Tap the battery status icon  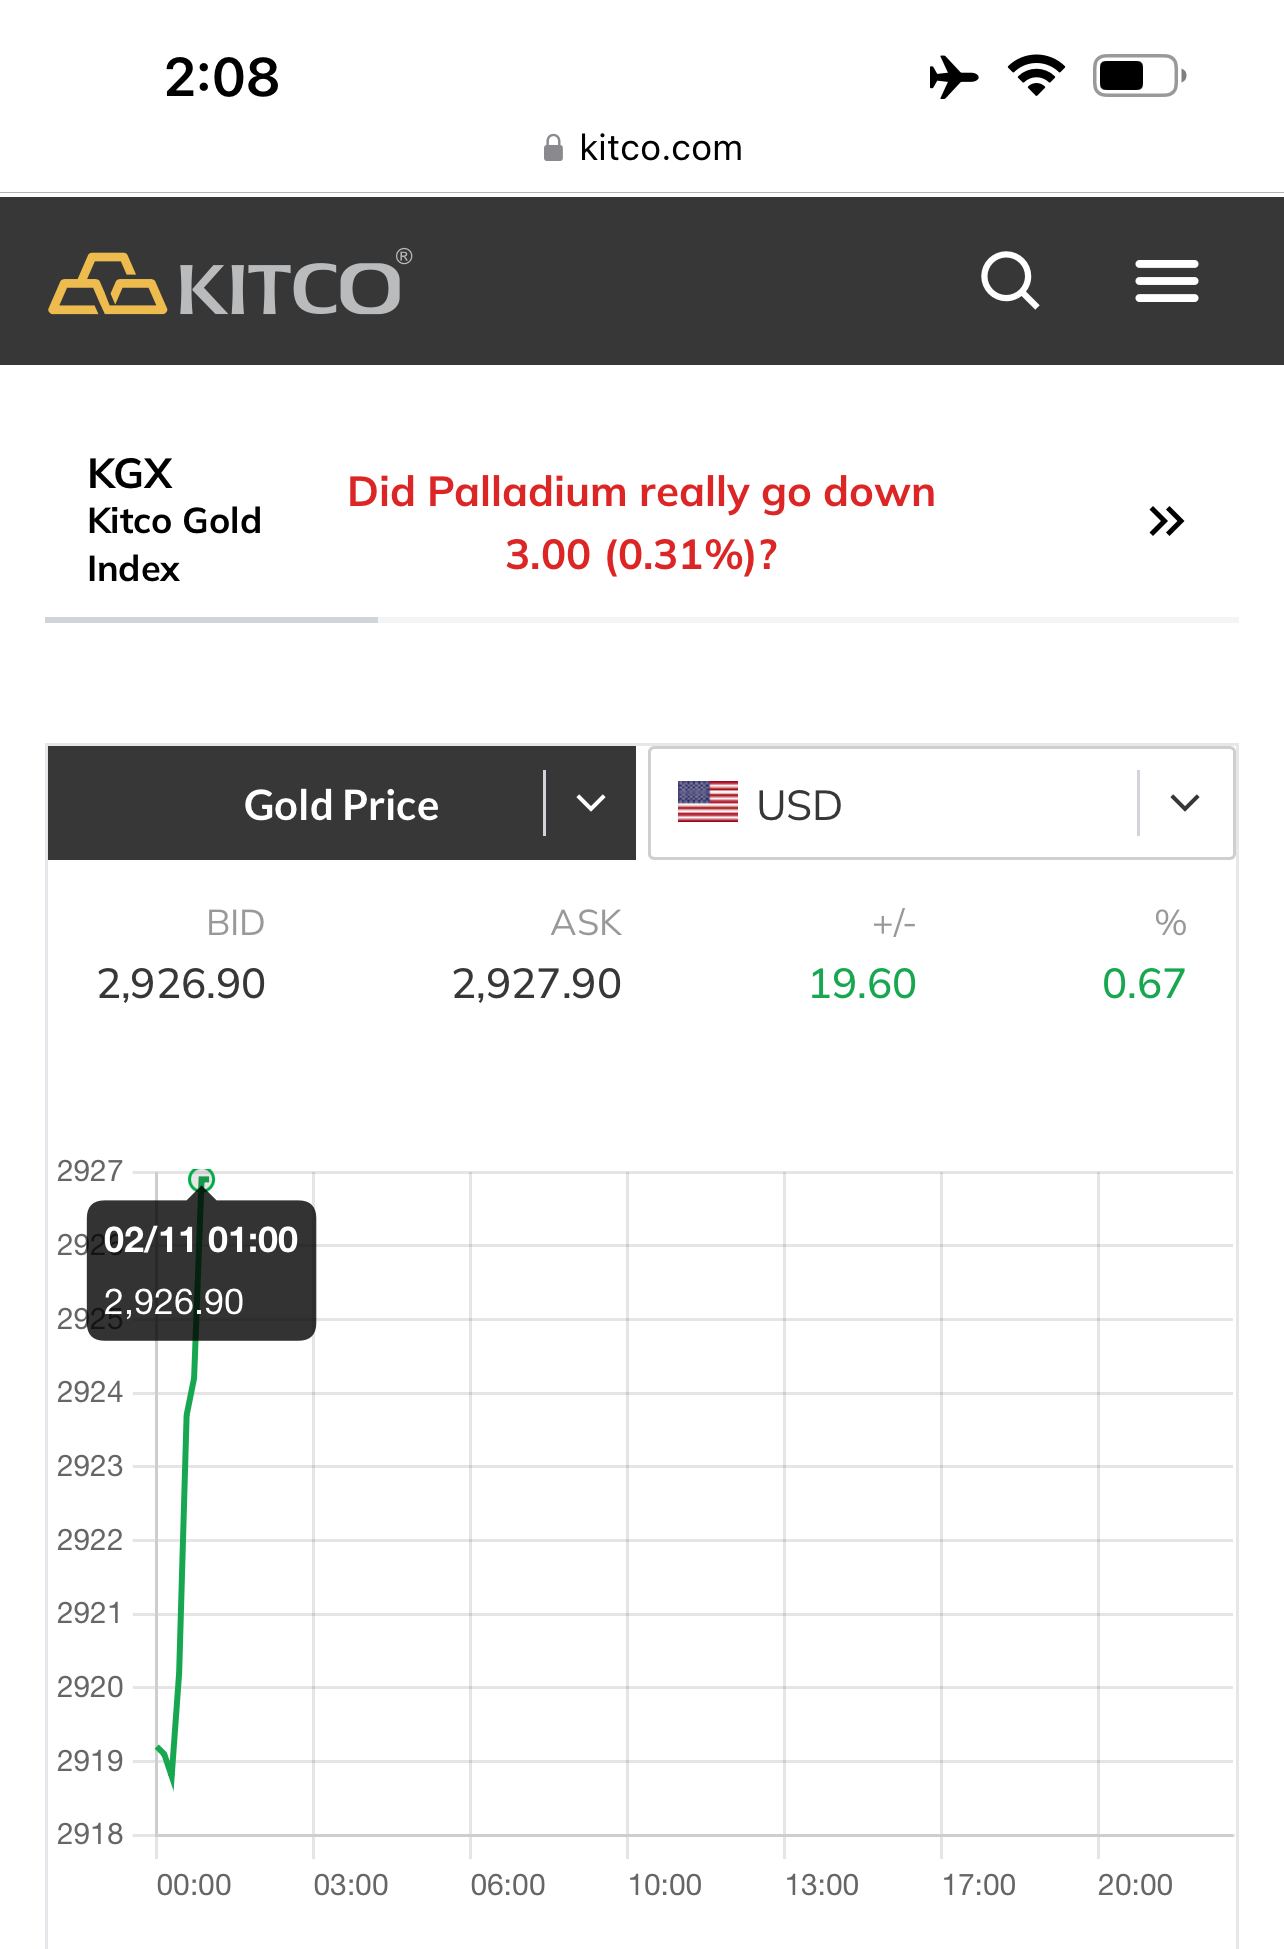[x=1139, y=76]
